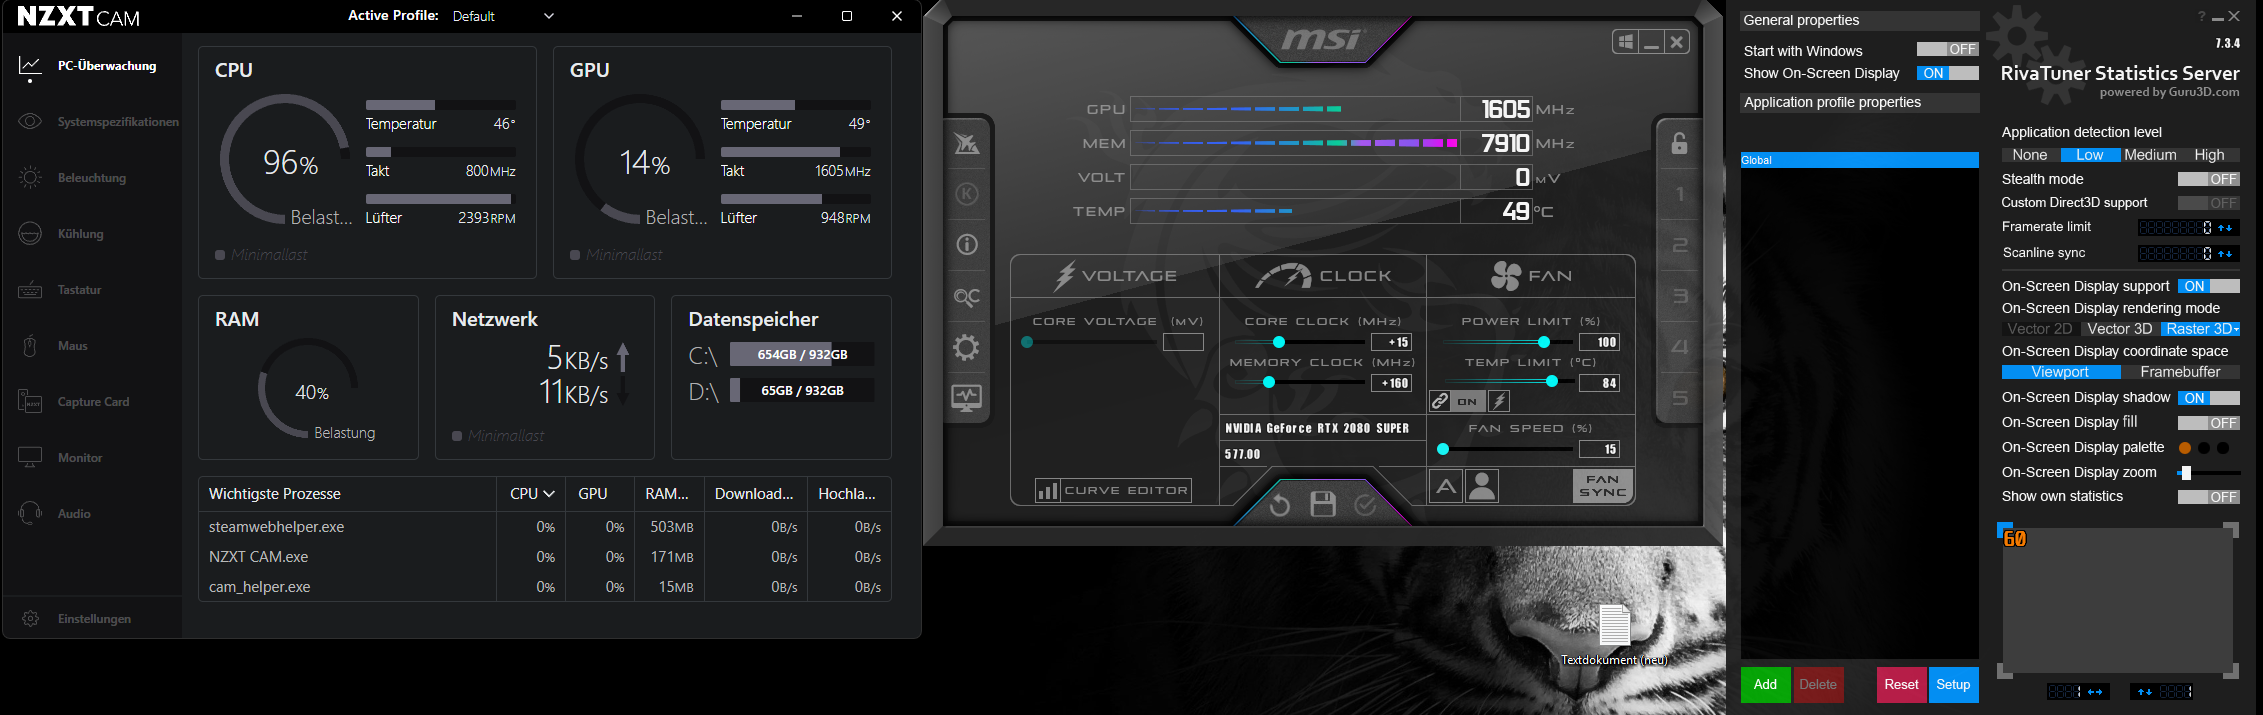
Task: Click the Kombustor K icon in Afterburner
Action: pos(967,194)
